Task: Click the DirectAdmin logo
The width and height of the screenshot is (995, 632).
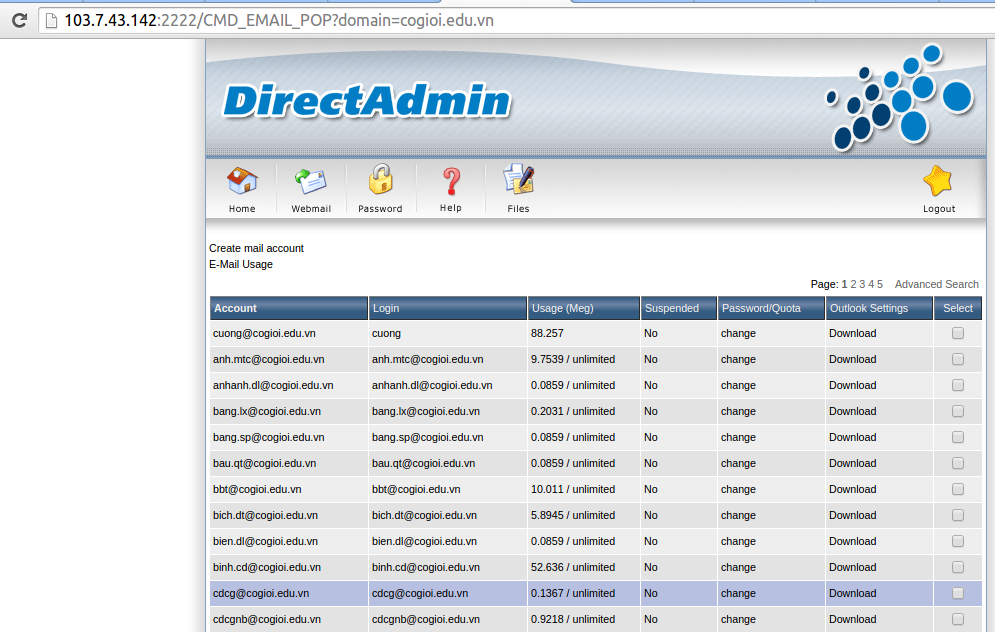Action: [366, 102]
